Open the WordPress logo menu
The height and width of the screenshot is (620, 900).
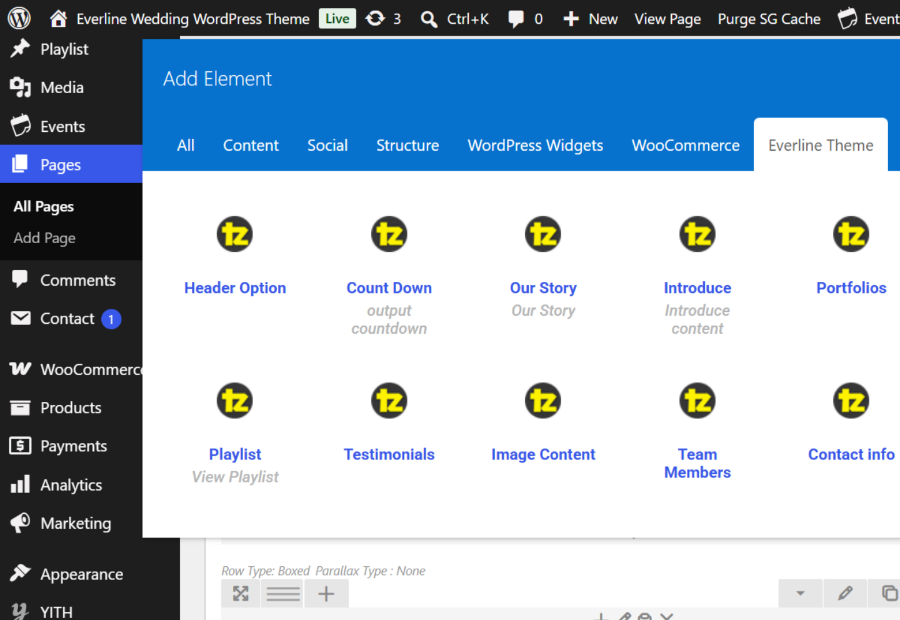coord(19,18)
